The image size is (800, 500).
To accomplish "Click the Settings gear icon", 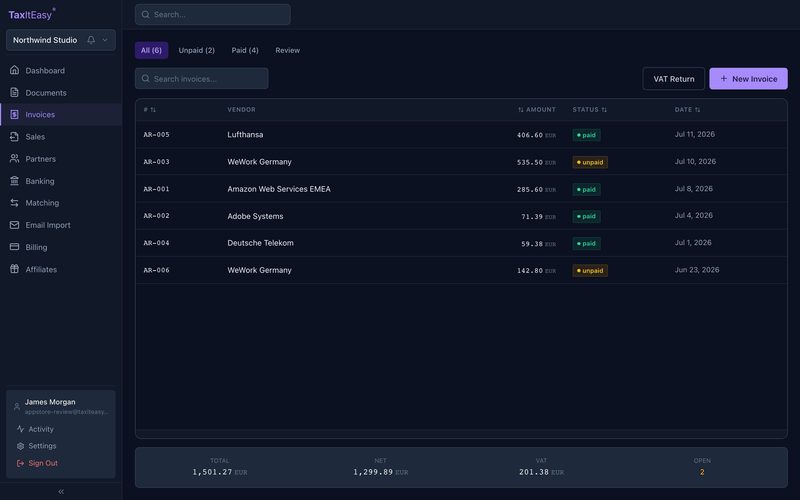I will tap(20, 446).
